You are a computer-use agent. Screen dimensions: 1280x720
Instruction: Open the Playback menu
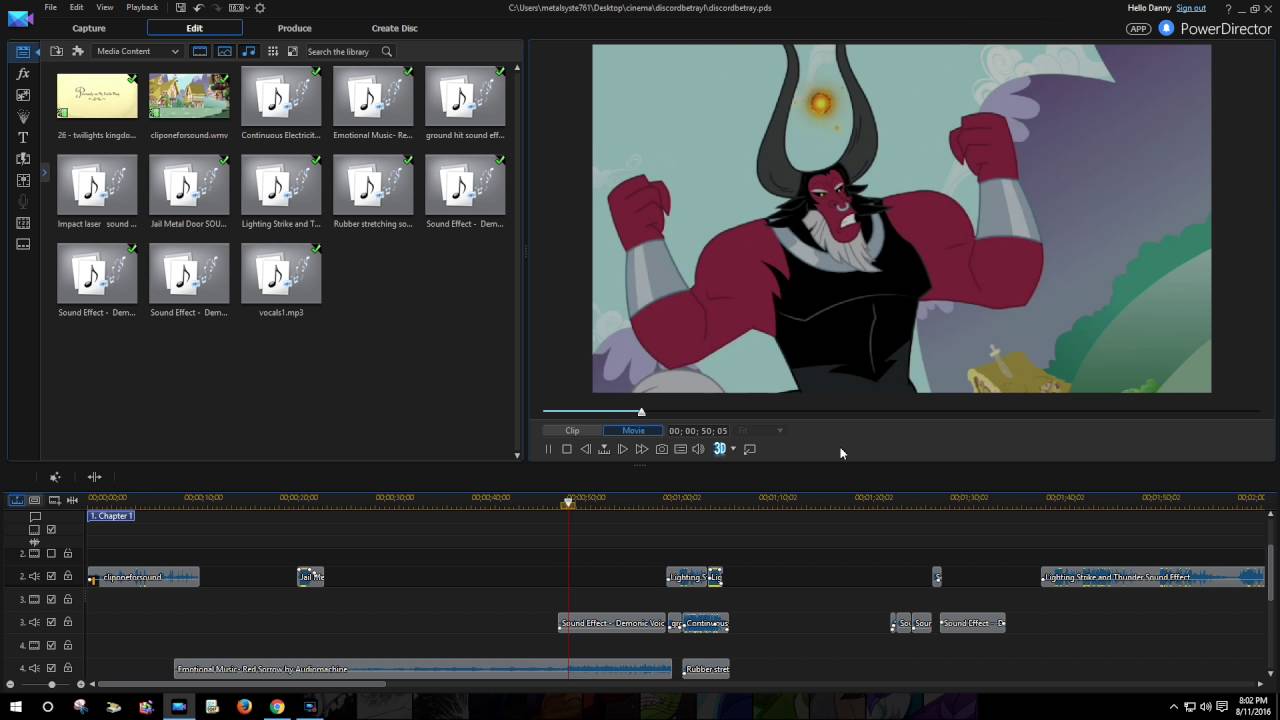coord(142,7)
